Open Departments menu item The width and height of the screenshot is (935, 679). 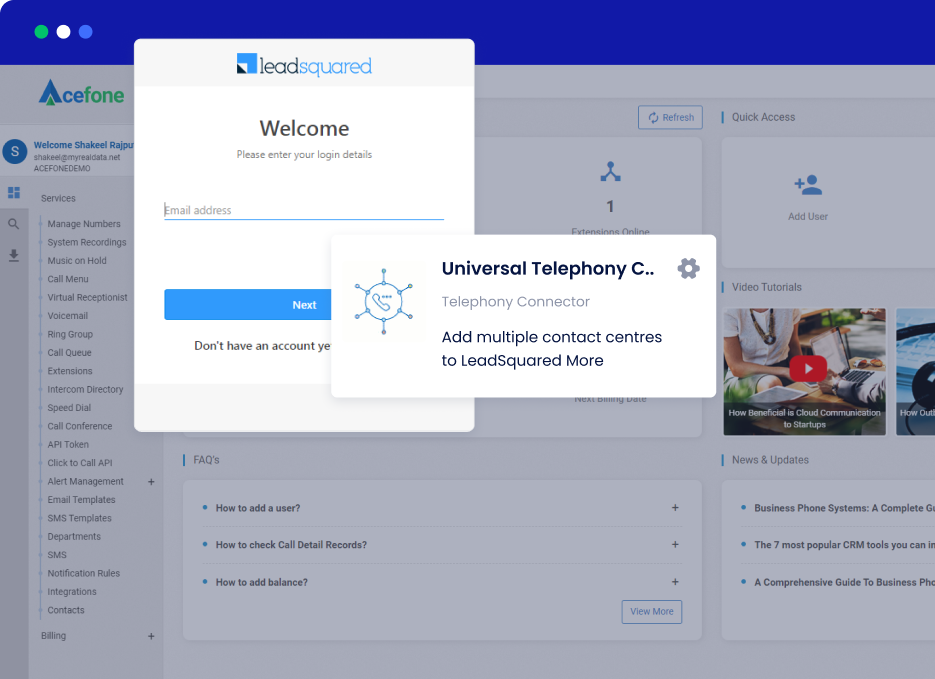(x=74, y=537)
